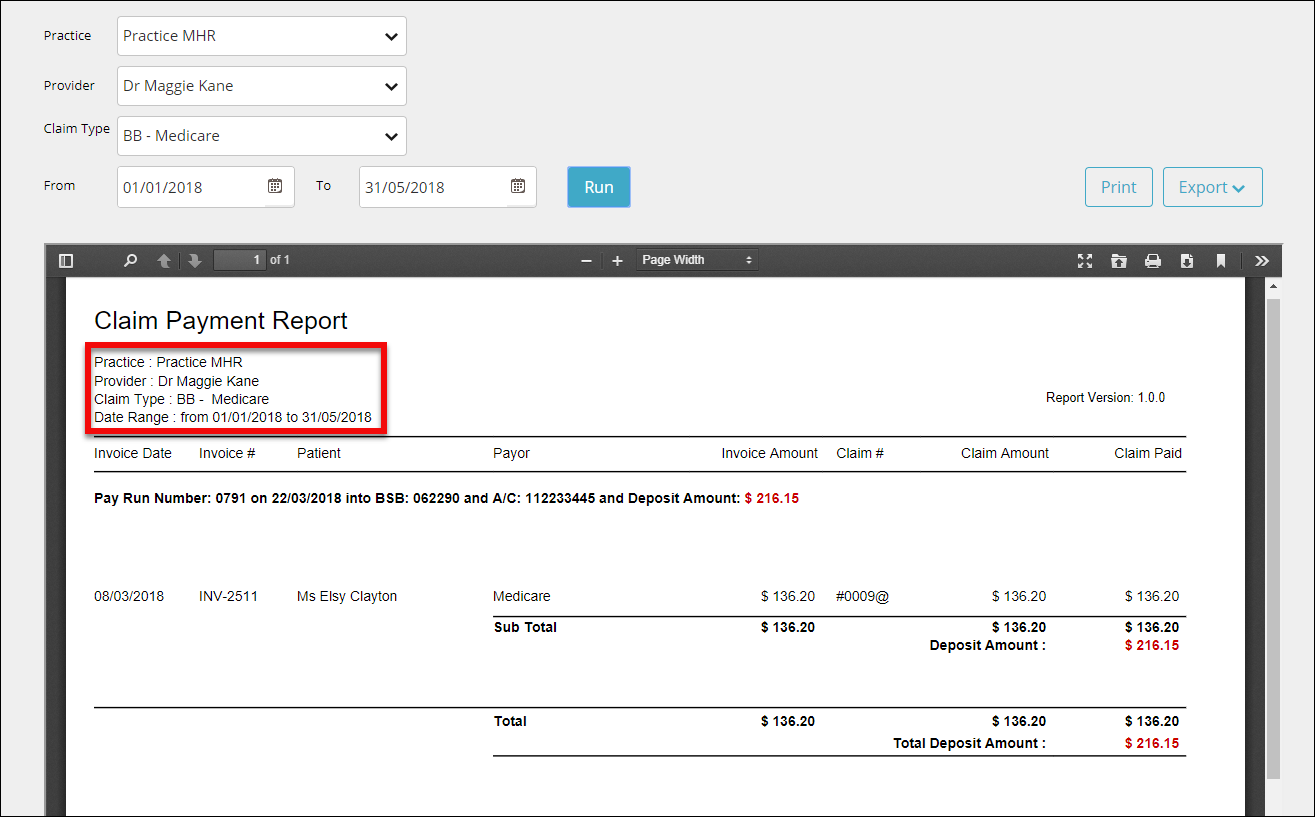The image size is (1315, 817).
Task: Click the Claim # column header
Action: point(860,453)
